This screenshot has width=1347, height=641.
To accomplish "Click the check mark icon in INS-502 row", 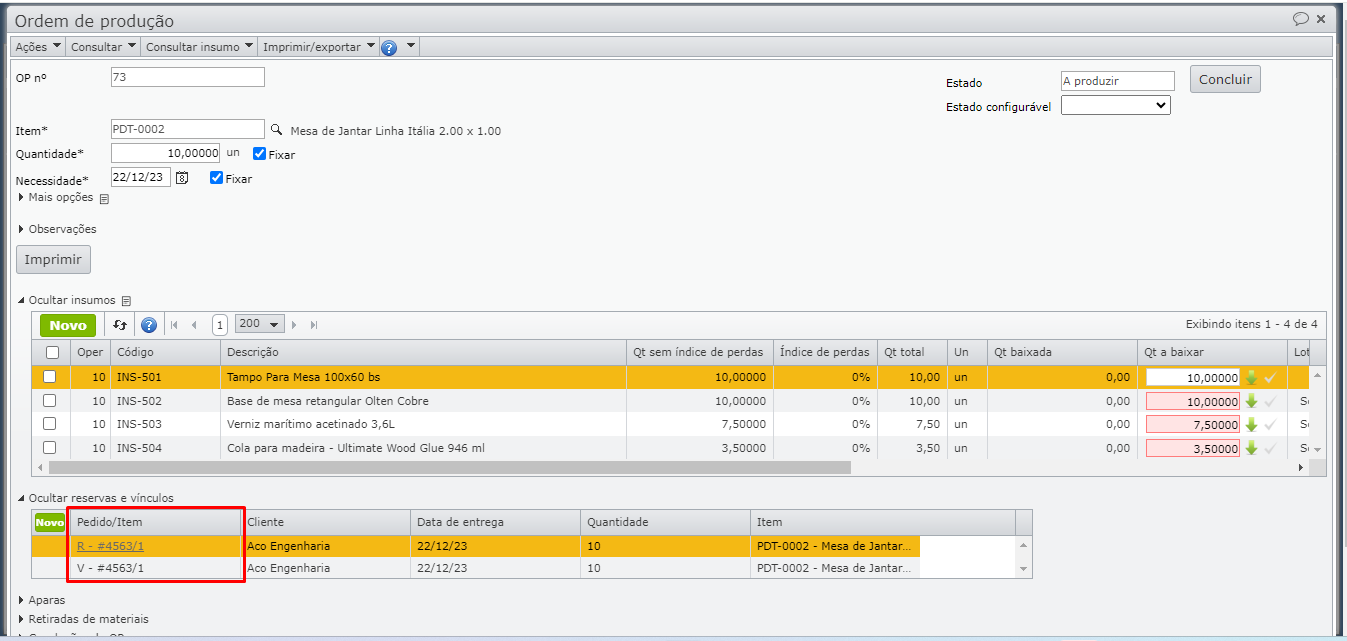I will pos(1270,401).
